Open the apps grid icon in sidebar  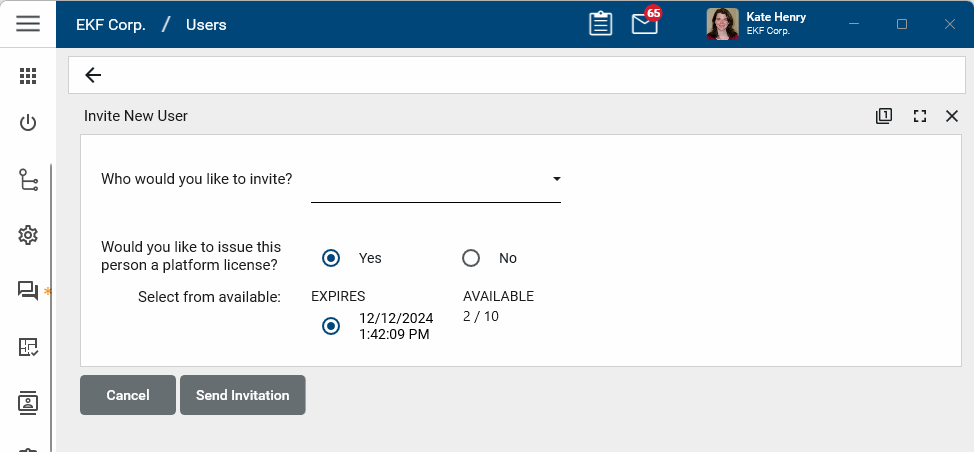(28, 76)
